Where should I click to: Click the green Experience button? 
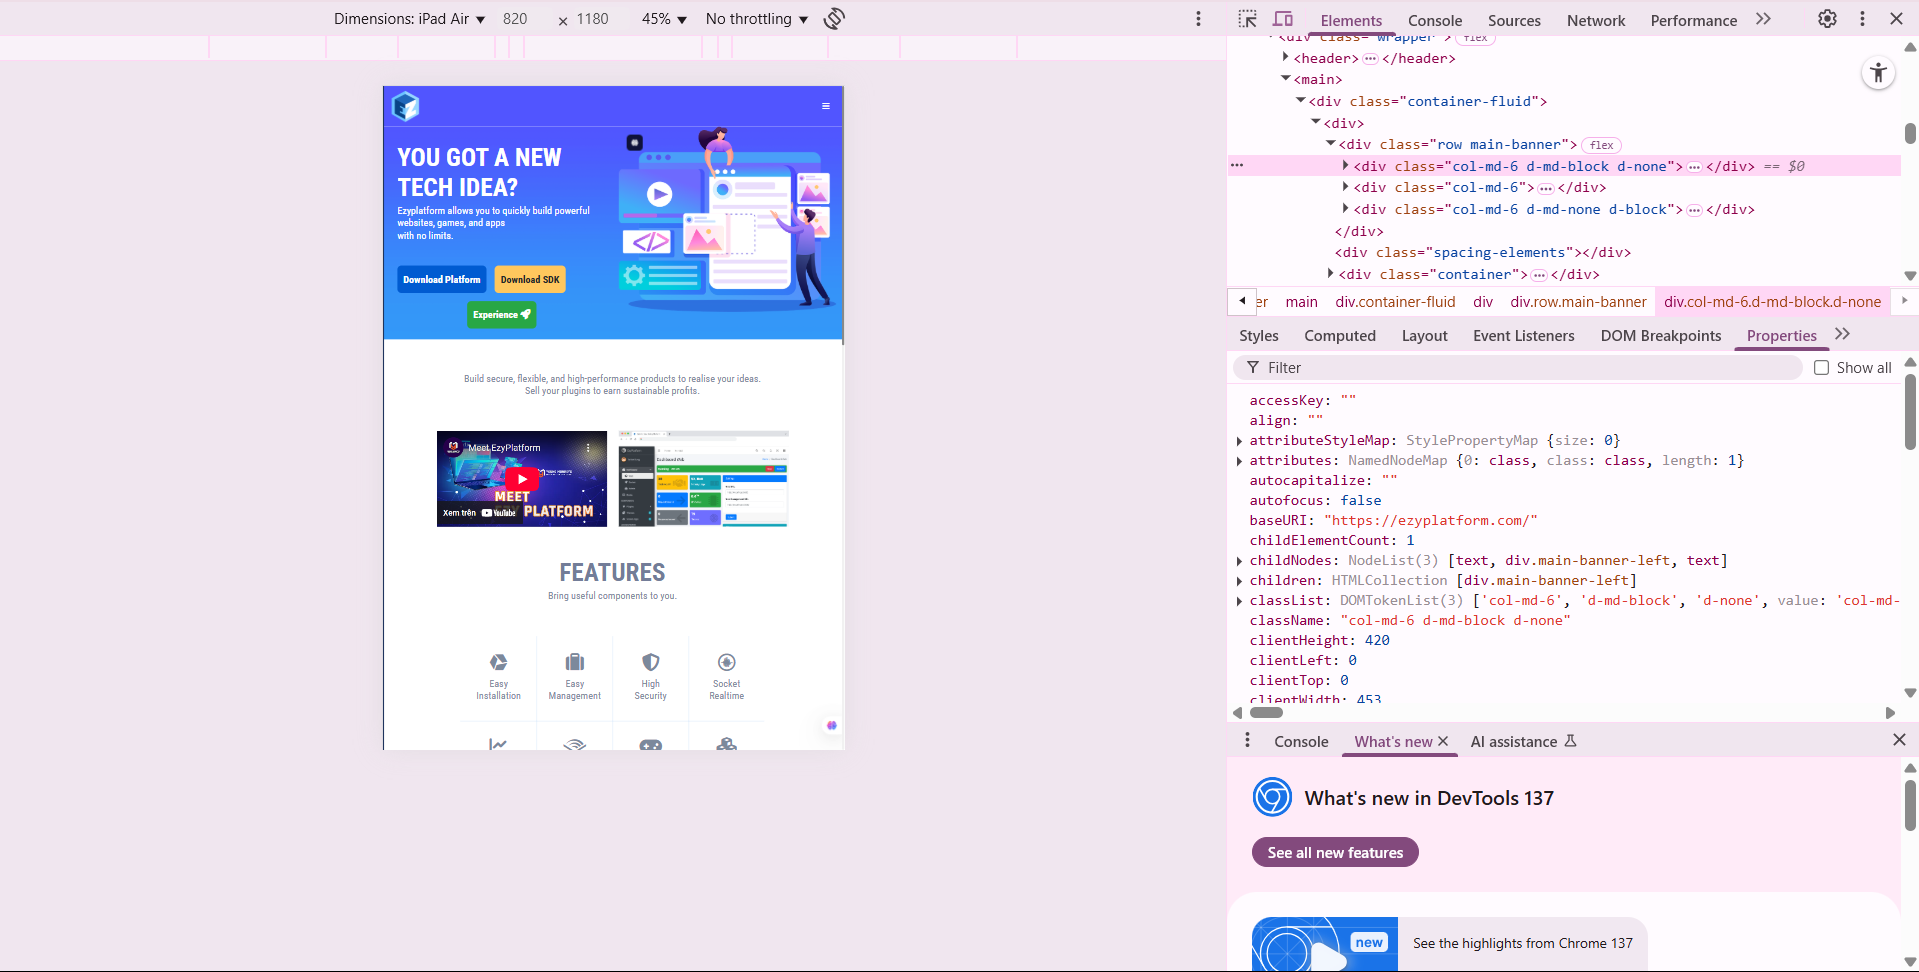tap(502, 315)
